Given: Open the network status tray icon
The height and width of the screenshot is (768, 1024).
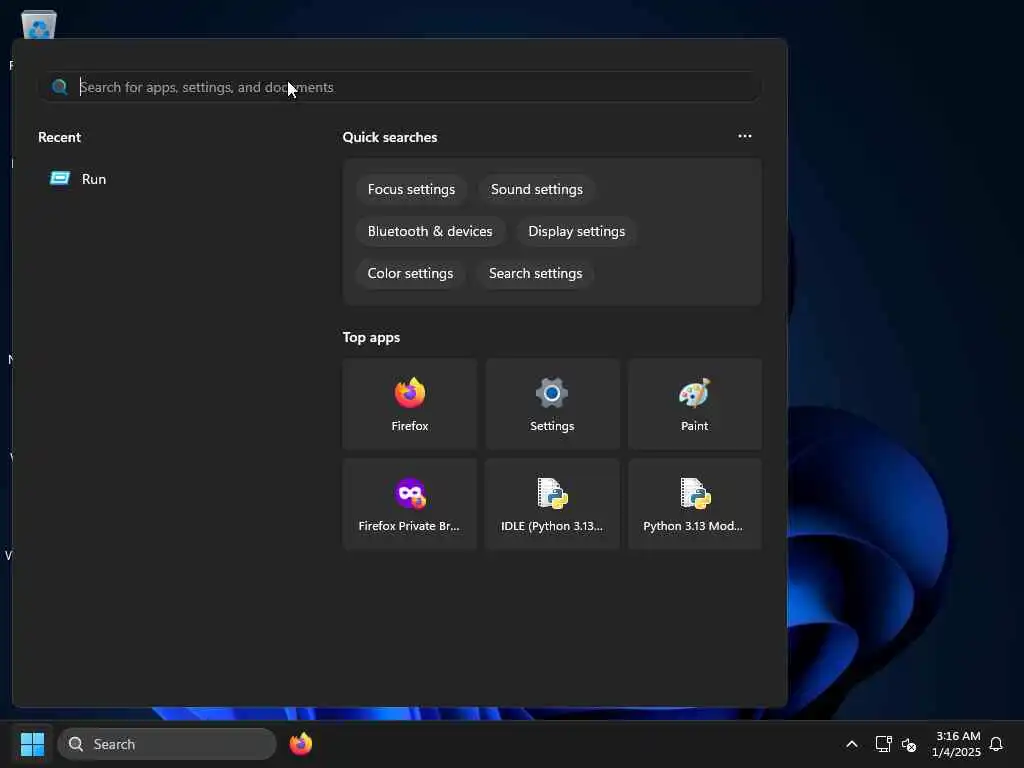Looking at the screenshot, I should point(883,744).
